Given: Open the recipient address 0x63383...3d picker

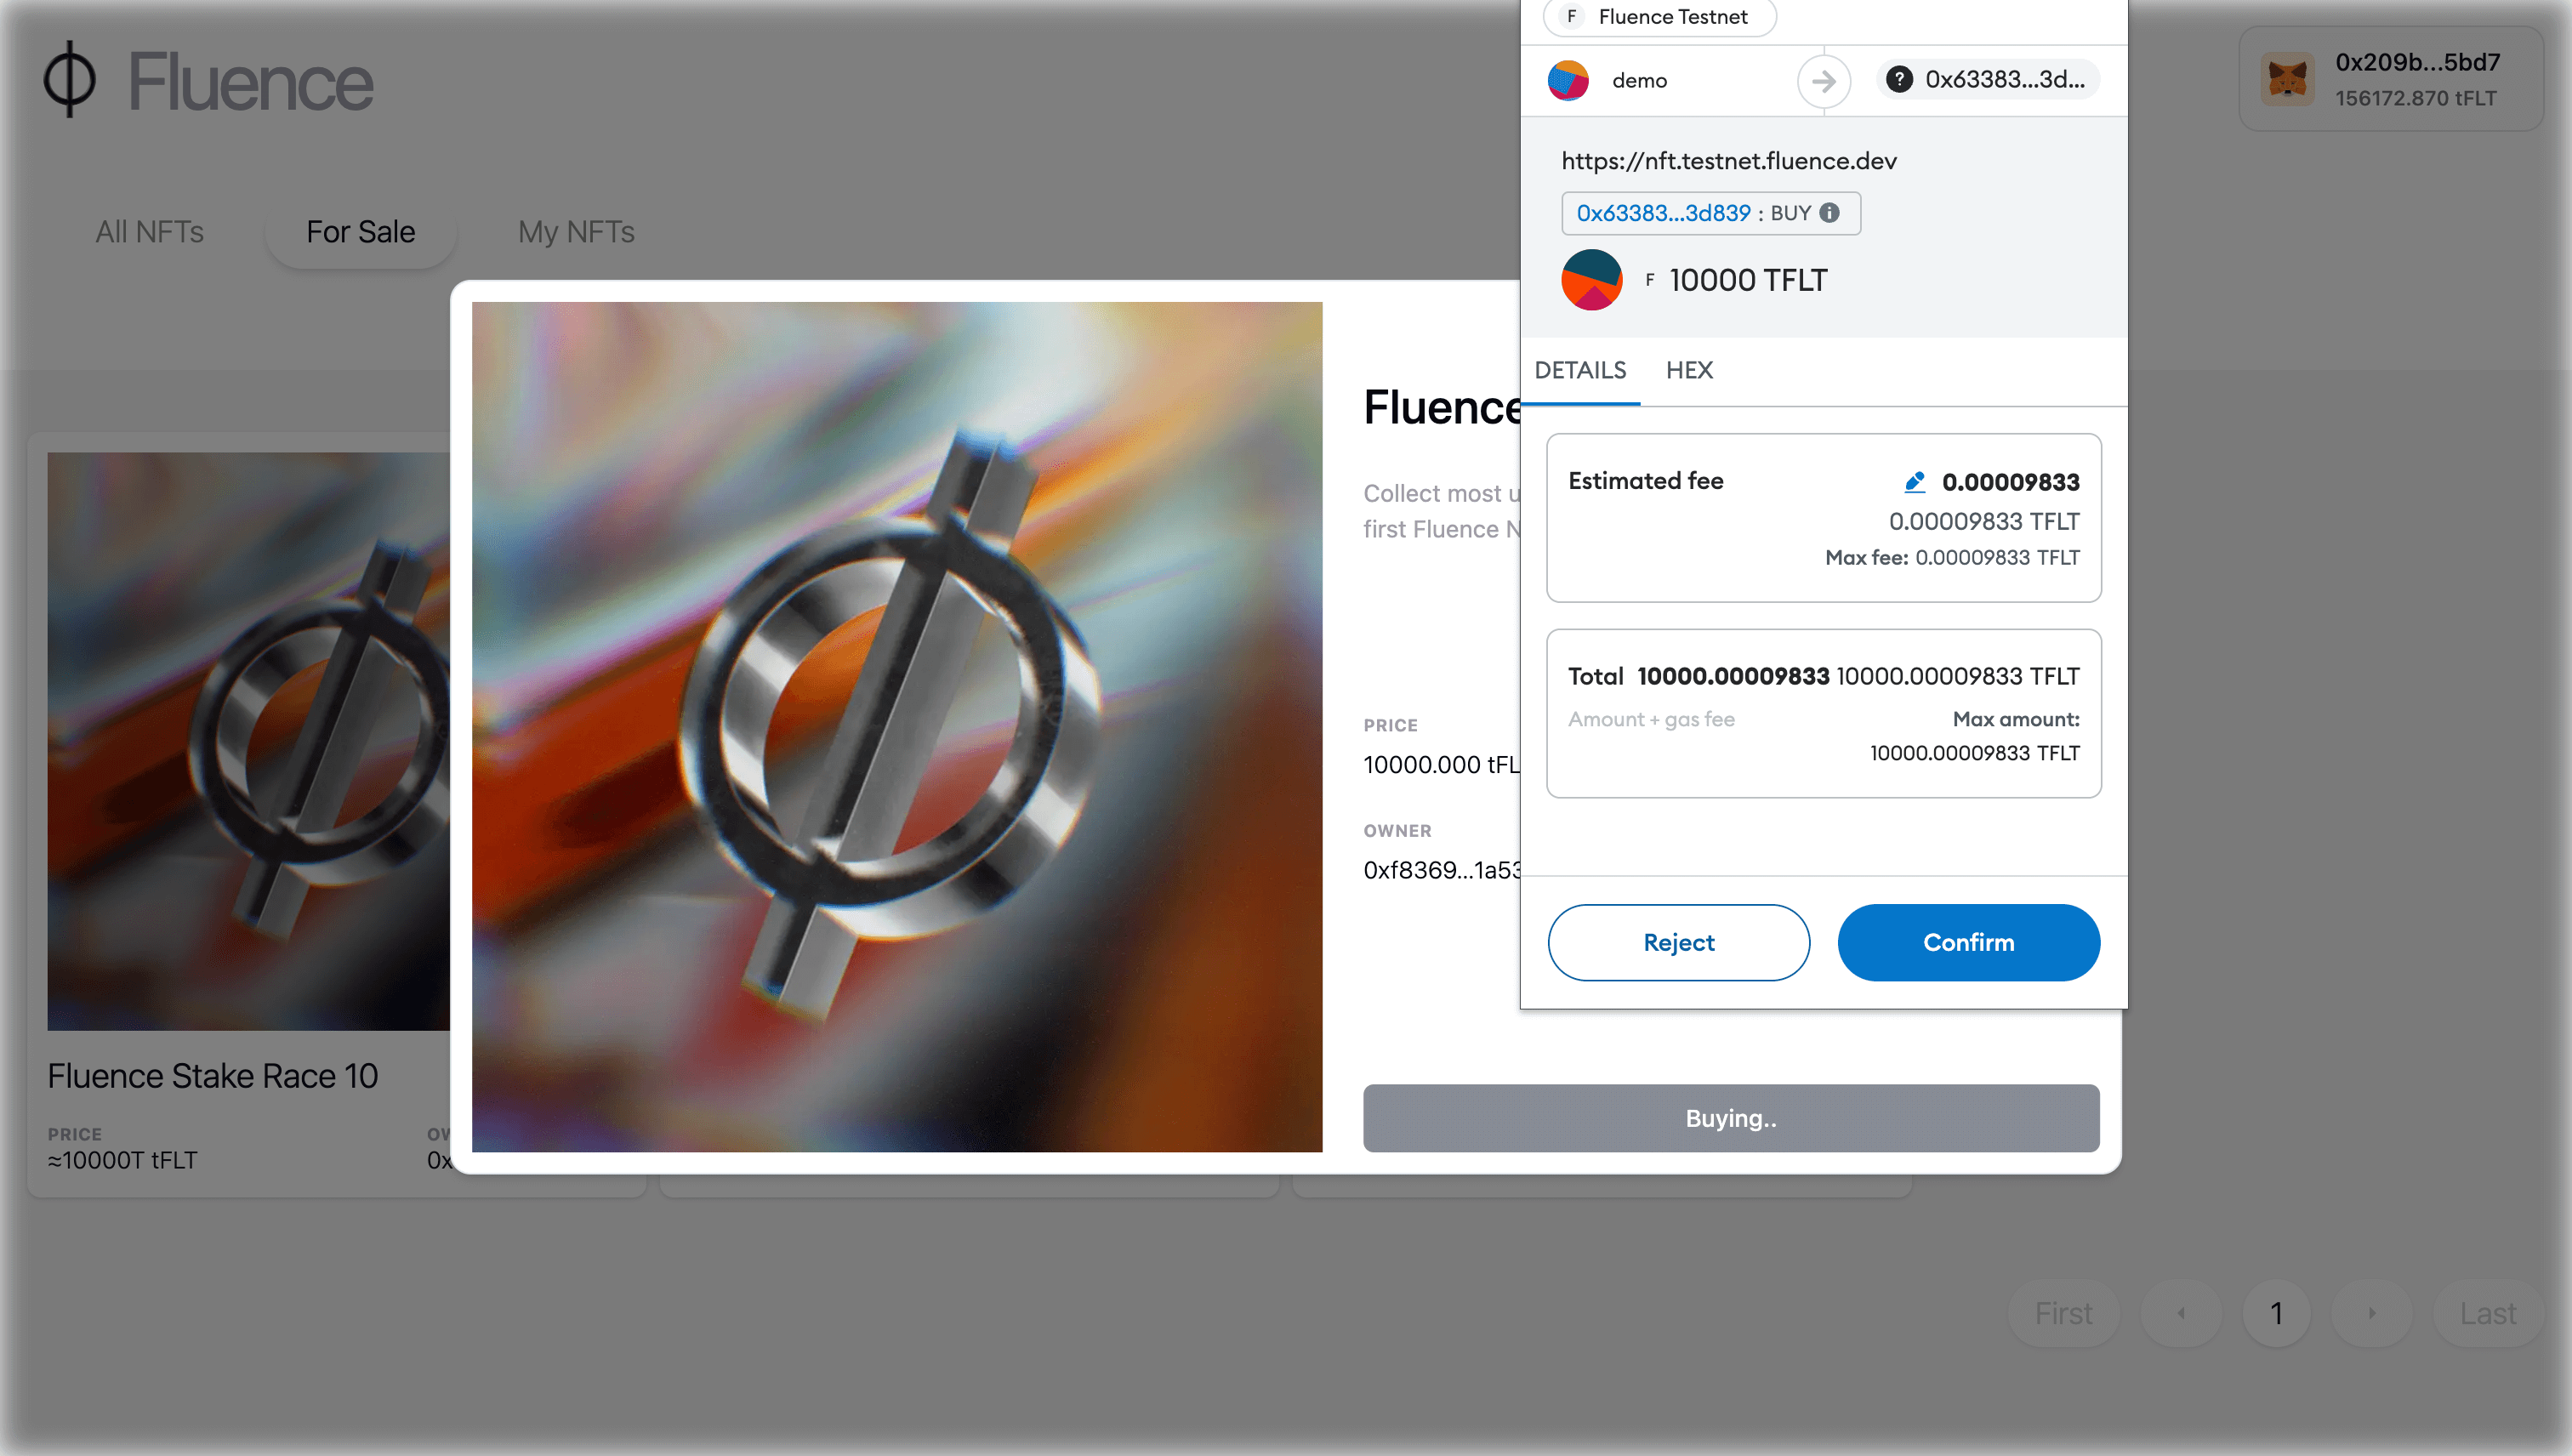Looking at the screenshot, I should [x=1988, y=81].
